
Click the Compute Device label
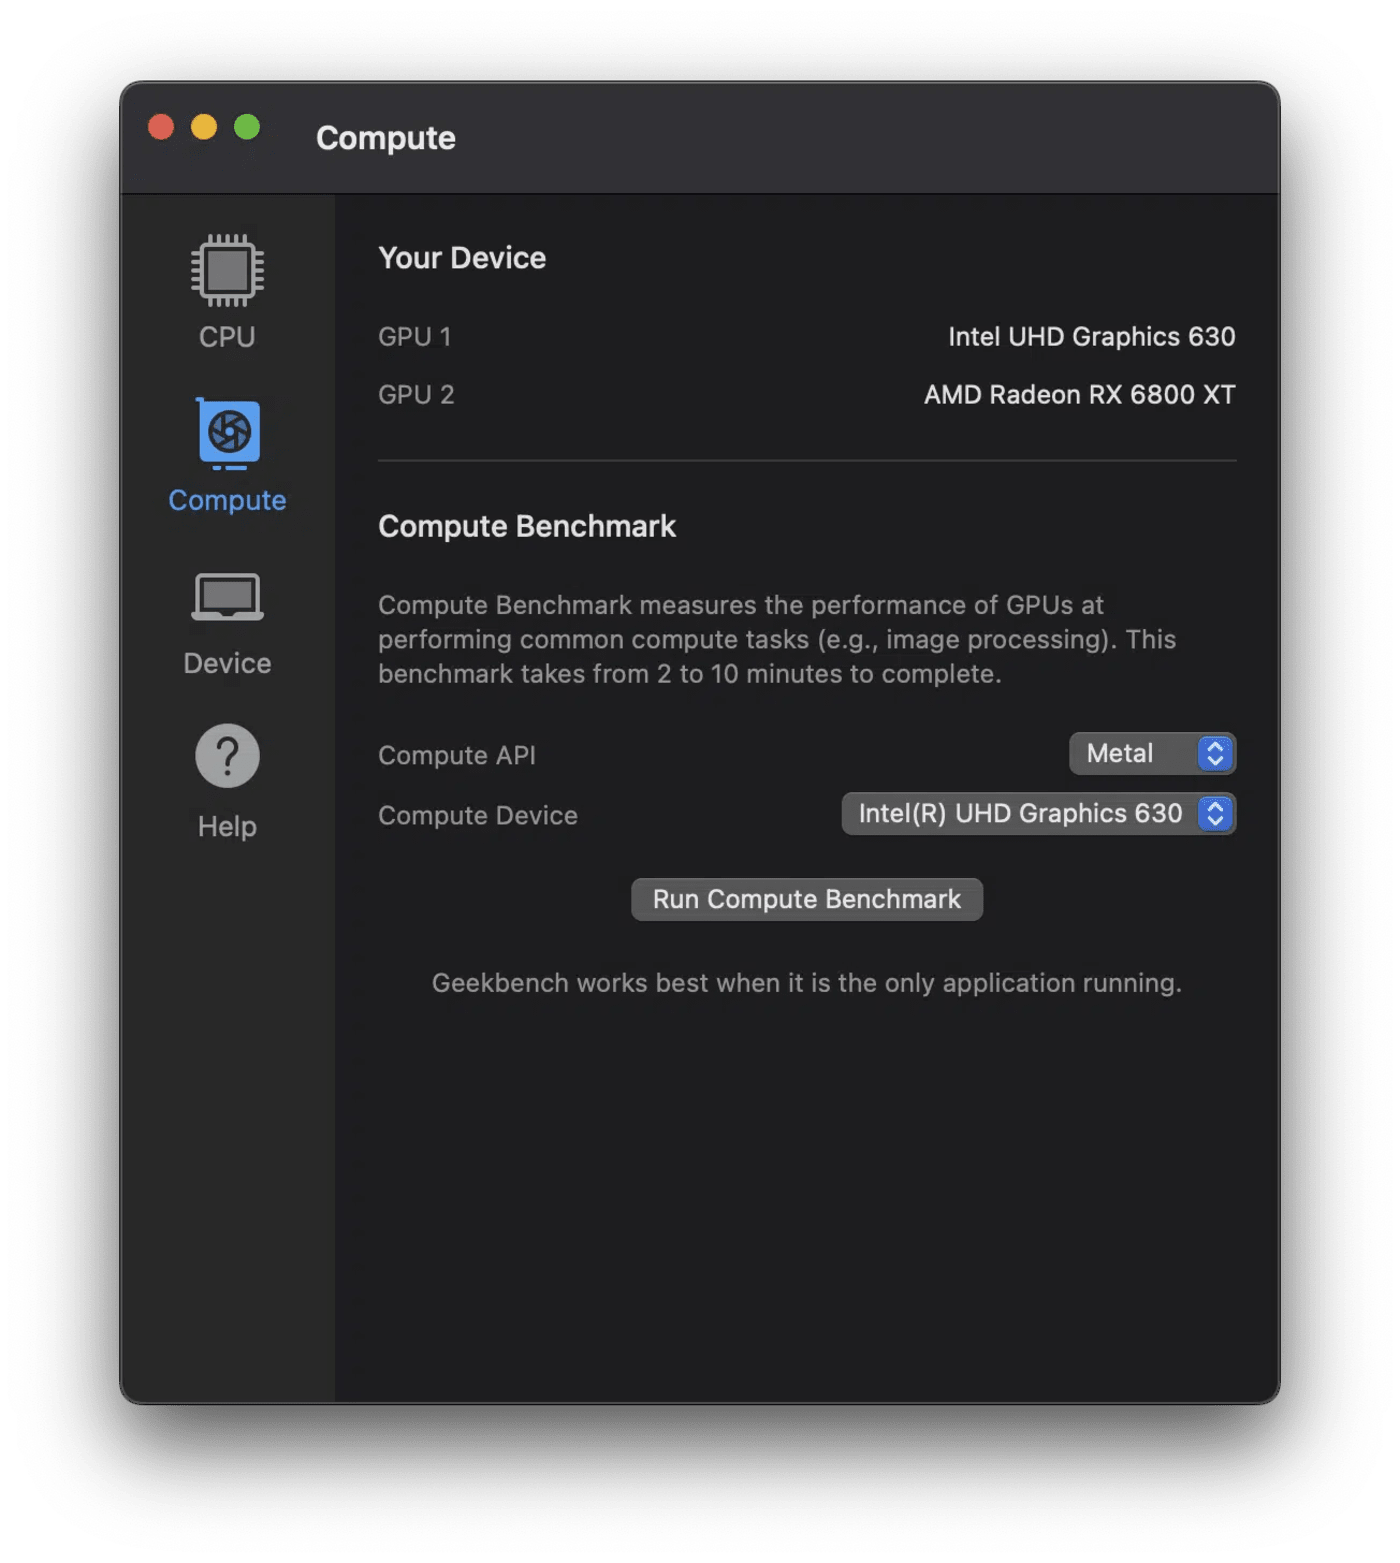pos(478,815)
